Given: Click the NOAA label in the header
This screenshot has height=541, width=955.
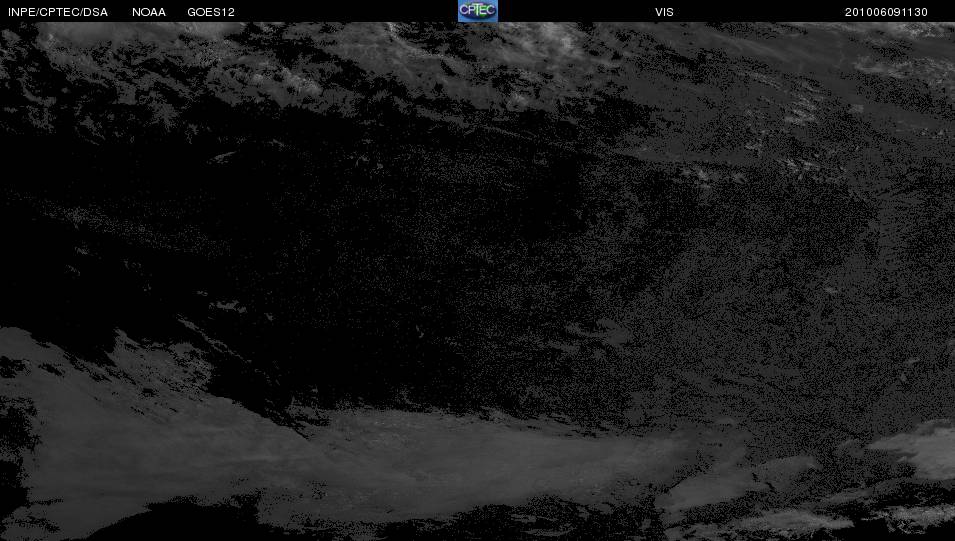Looking at the screenshot, I should point(149,12).
